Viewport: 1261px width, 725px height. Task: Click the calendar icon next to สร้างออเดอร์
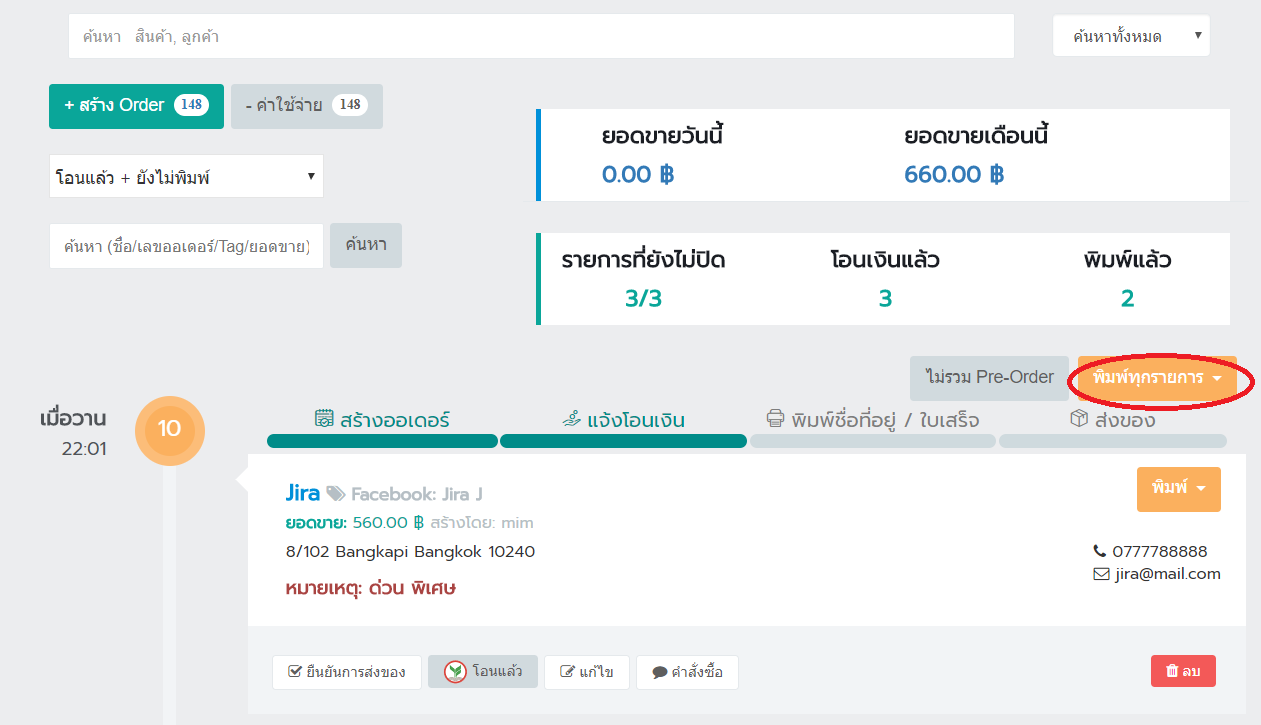(x=324, y=419)
